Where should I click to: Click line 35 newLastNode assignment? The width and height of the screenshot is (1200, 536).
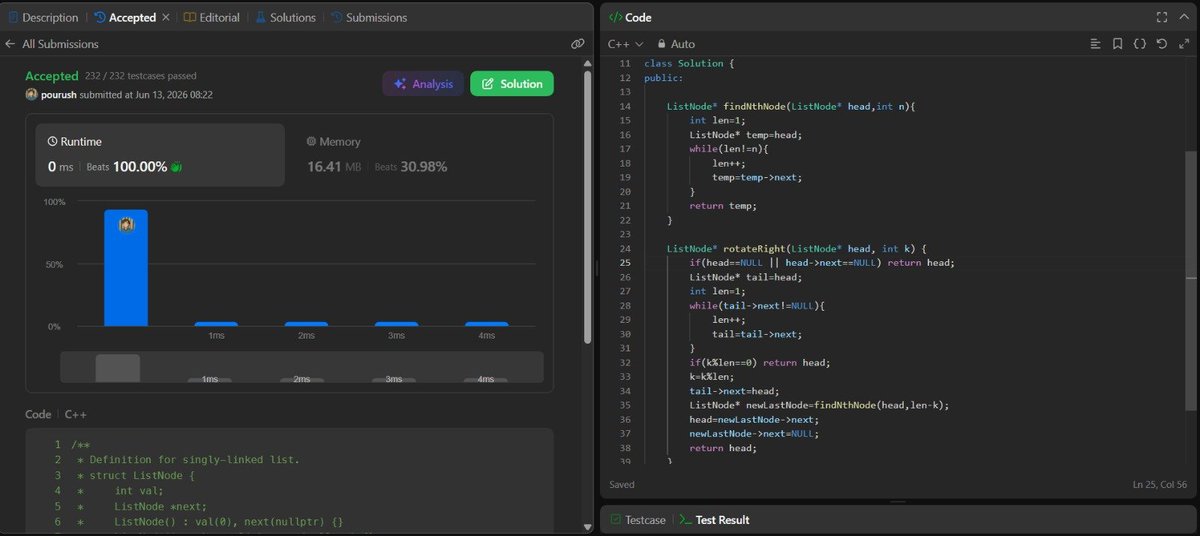point(819,405)
